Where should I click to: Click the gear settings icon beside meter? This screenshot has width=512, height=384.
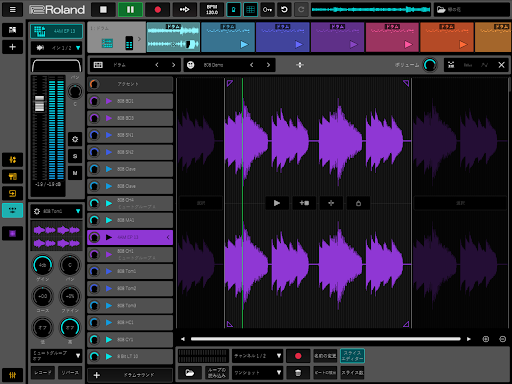(75, 139)
